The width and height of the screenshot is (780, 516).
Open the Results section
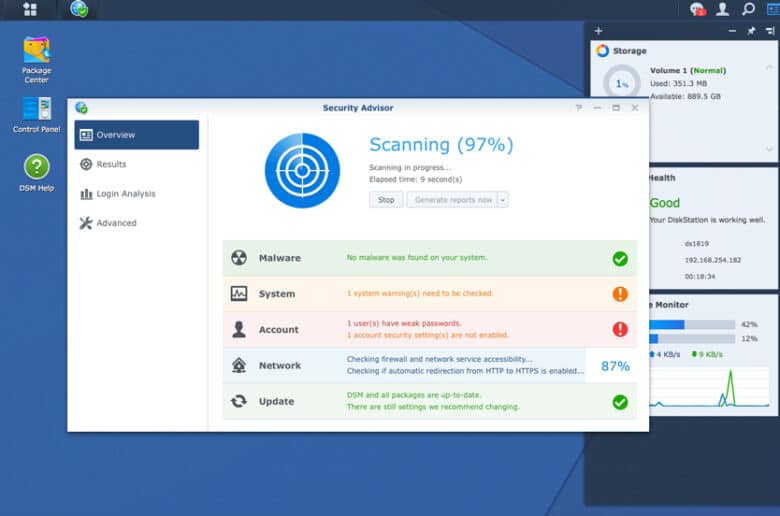pos(137,164)
